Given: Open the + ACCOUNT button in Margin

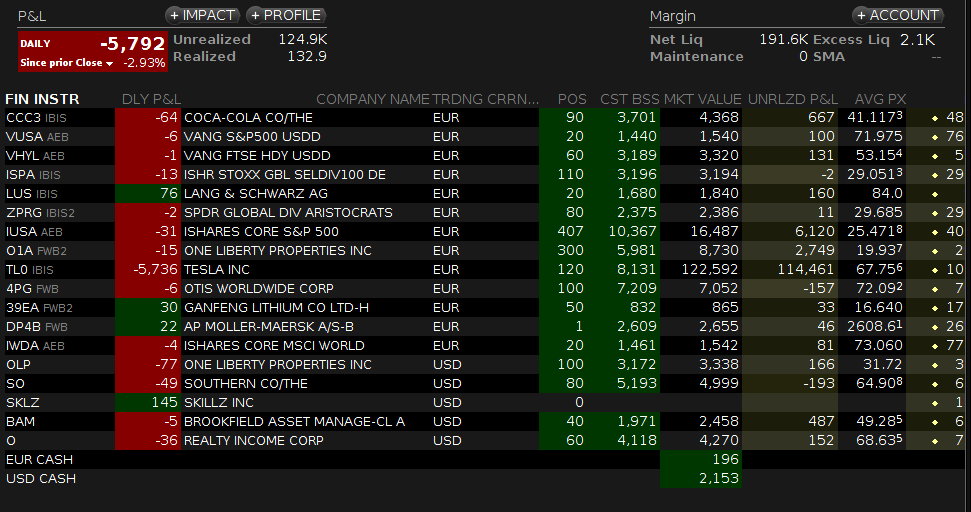Looking at the screenshot, I should pos(898,15).
